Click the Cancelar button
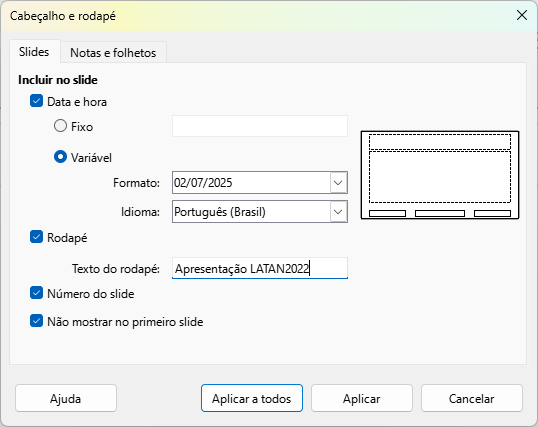Screen dimensions: 538x427 [472, 398]
